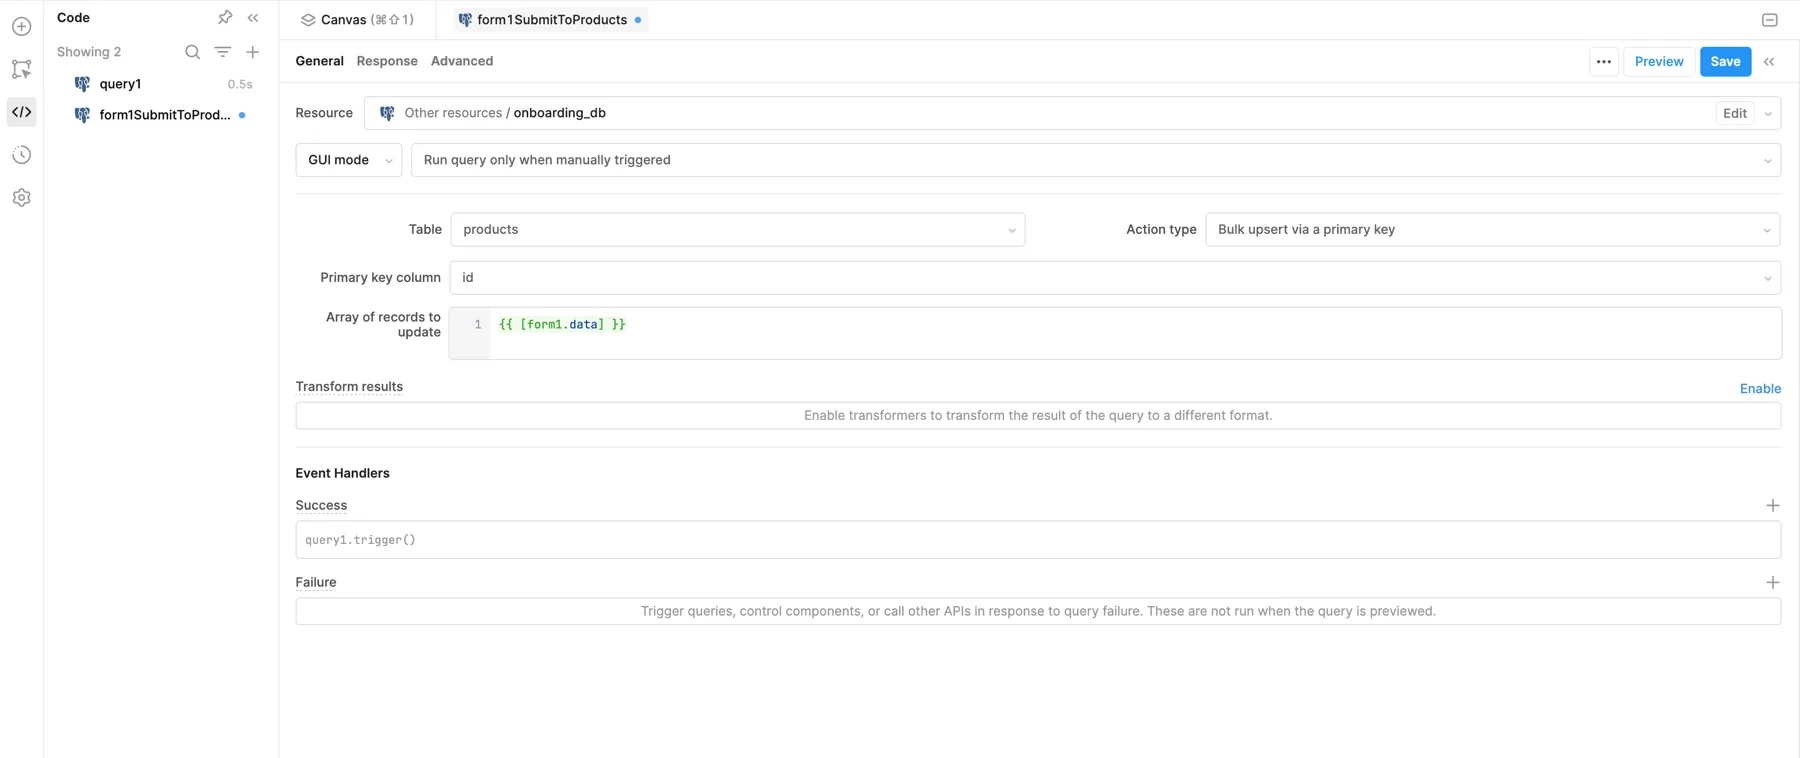Select query1 in the code list
This screenshot has height=758, width=1800.
[x=160, y=84]
